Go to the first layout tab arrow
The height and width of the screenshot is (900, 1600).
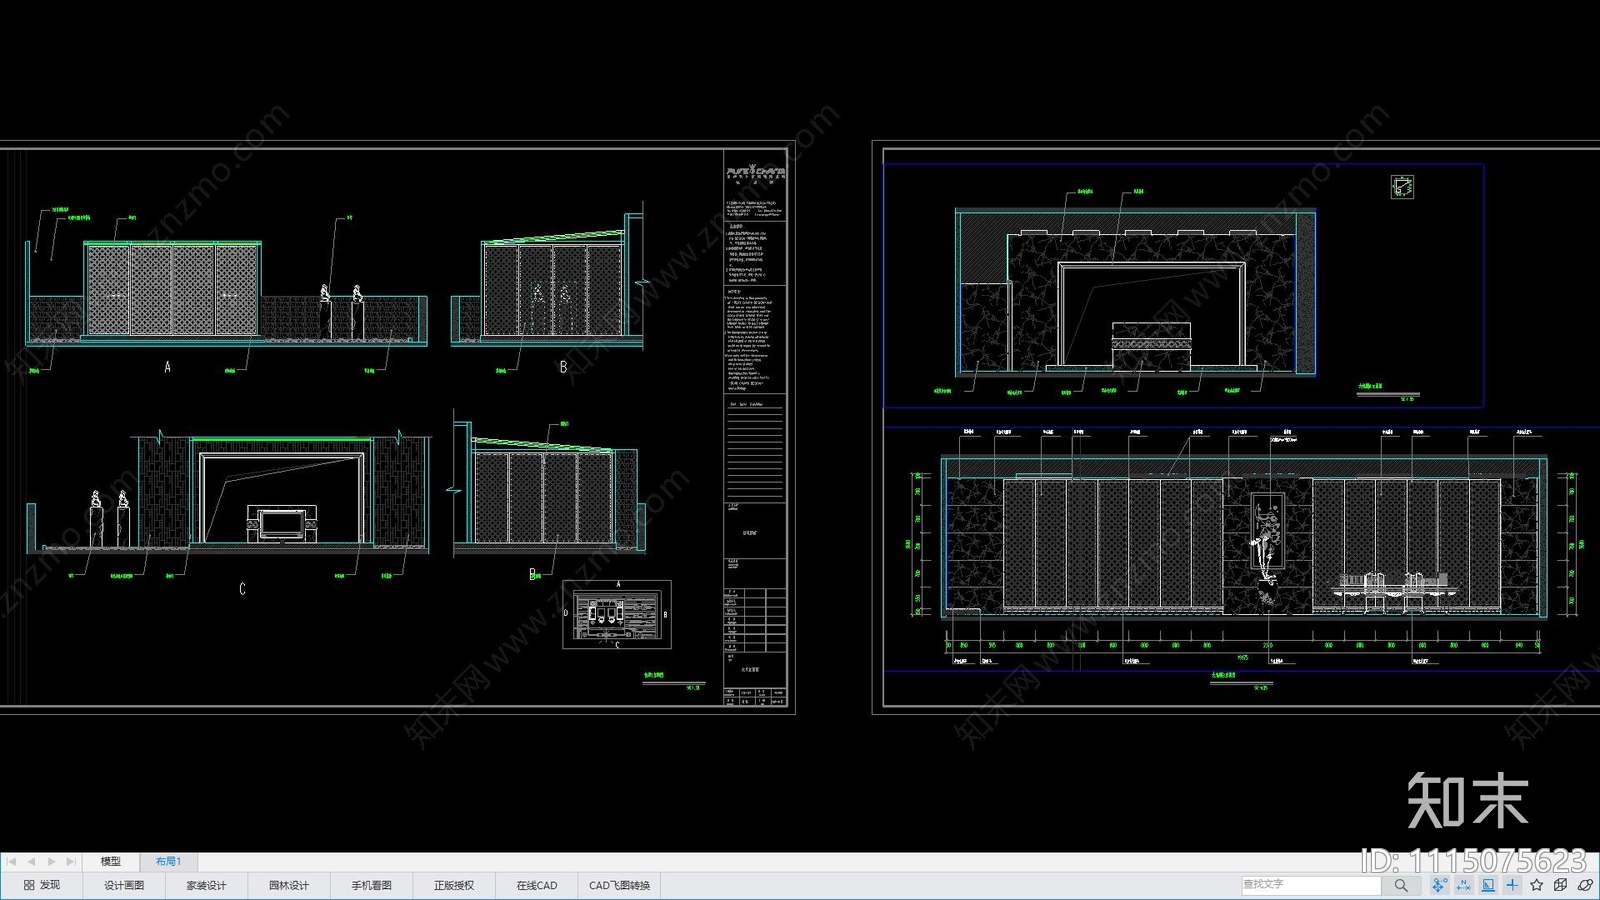click(11, 861)
